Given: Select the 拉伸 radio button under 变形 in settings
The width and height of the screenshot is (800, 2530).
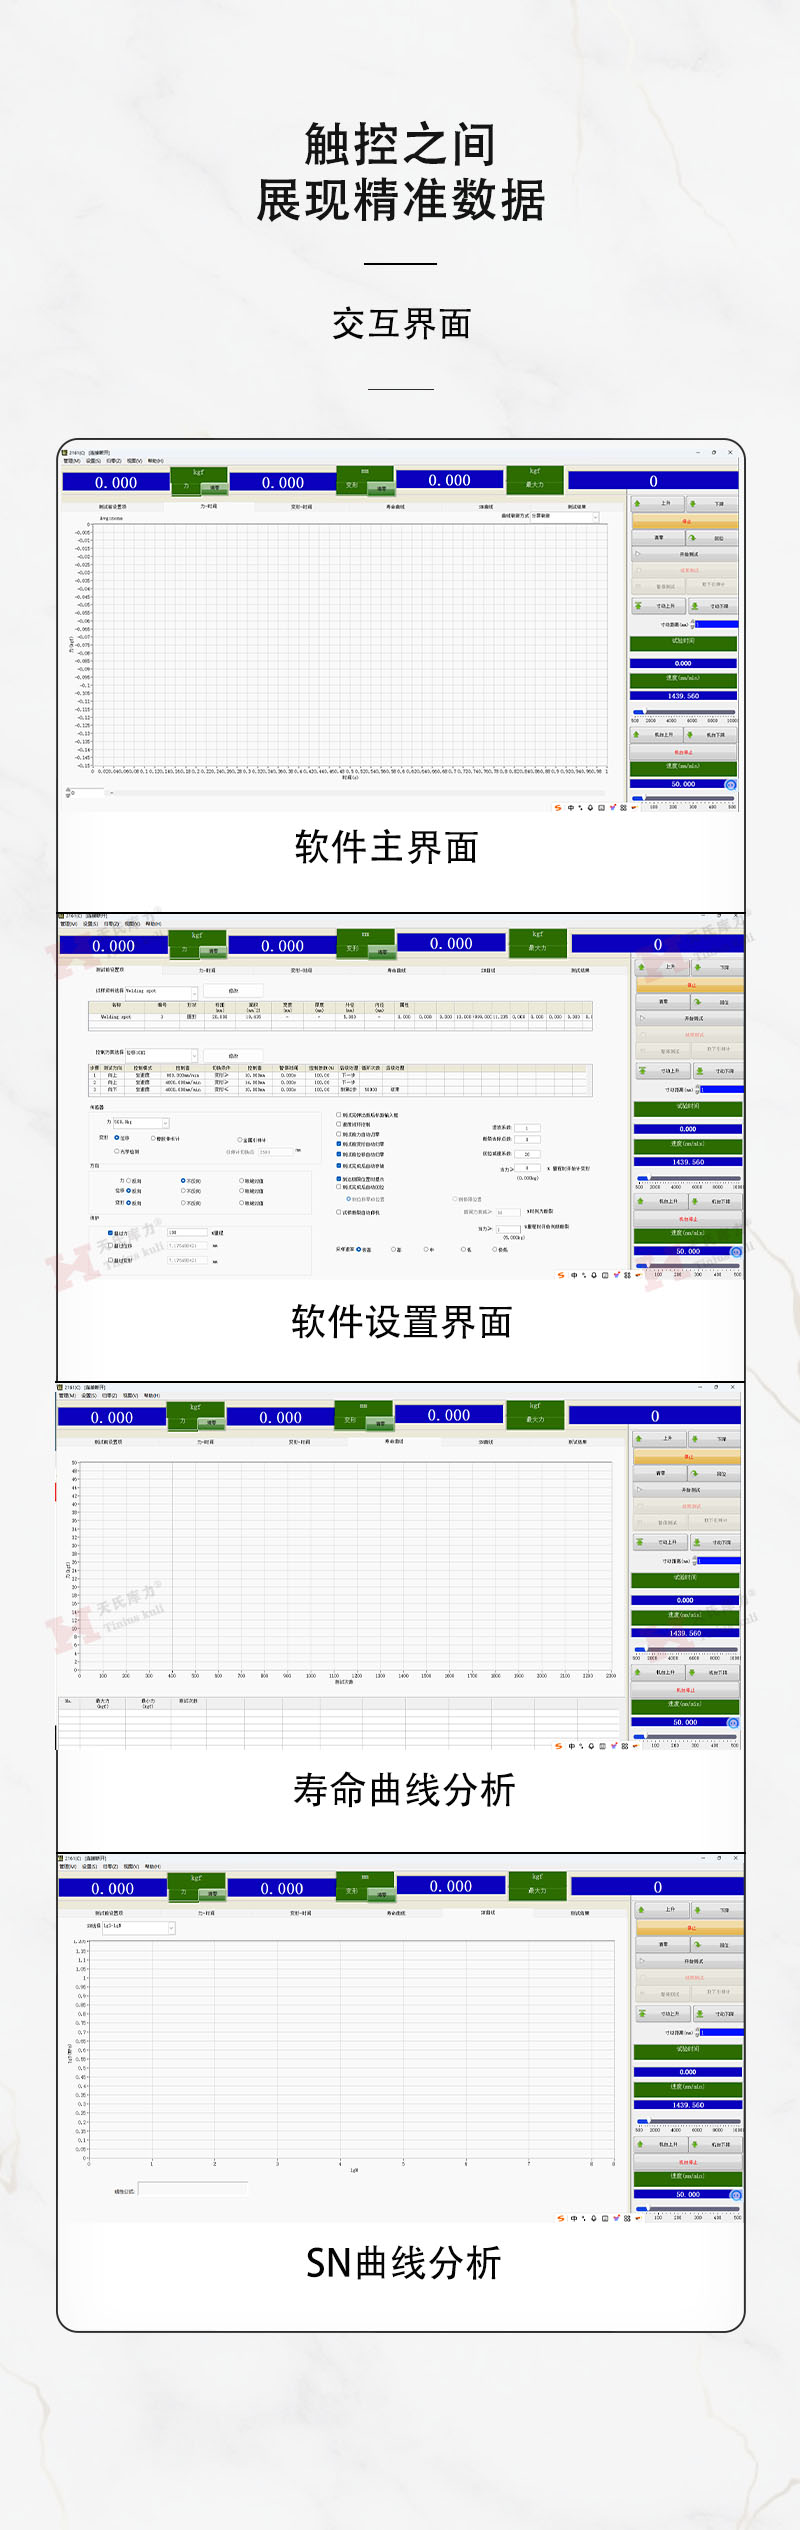Looking at the screenshot, I should tap(117, 1138).
